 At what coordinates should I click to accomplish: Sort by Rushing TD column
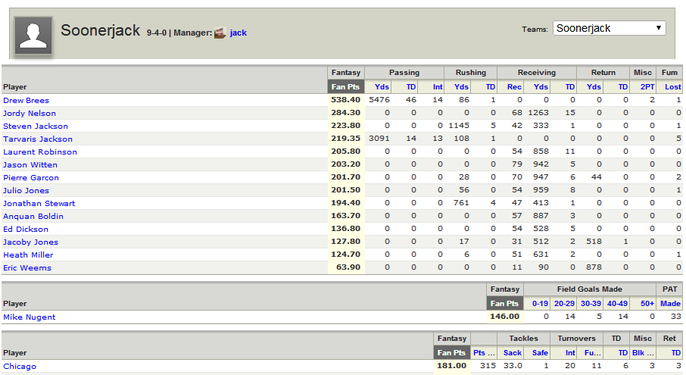[490, 87]
